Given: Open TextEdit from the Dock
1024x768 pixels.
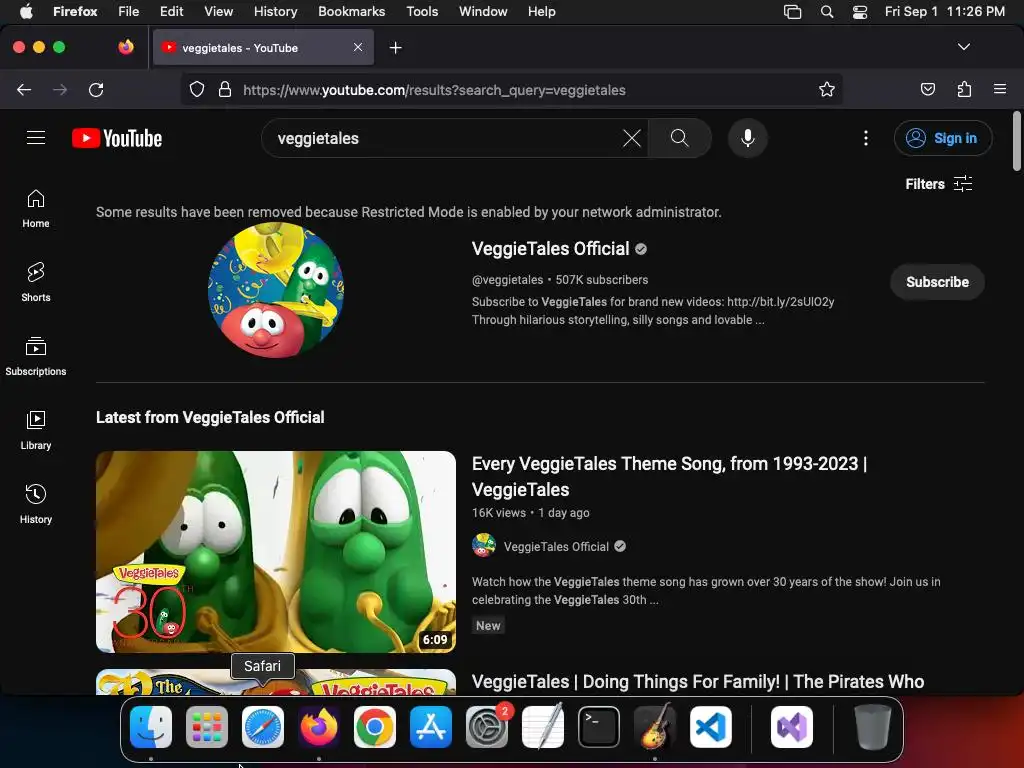Looking at the screenshot, I should [x=543, y=727].
